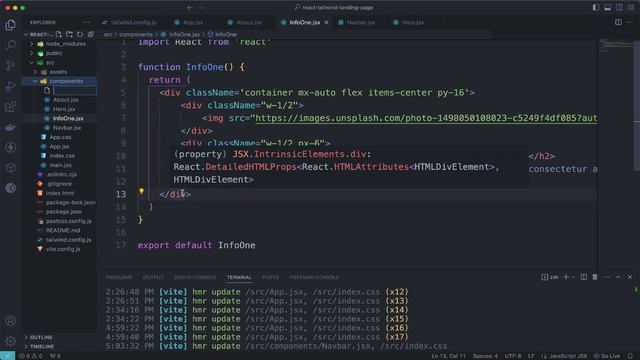Click the New Folder icon in Explorer header
The width and height of the screenshot is (640, 360).
tap(69, 34)
